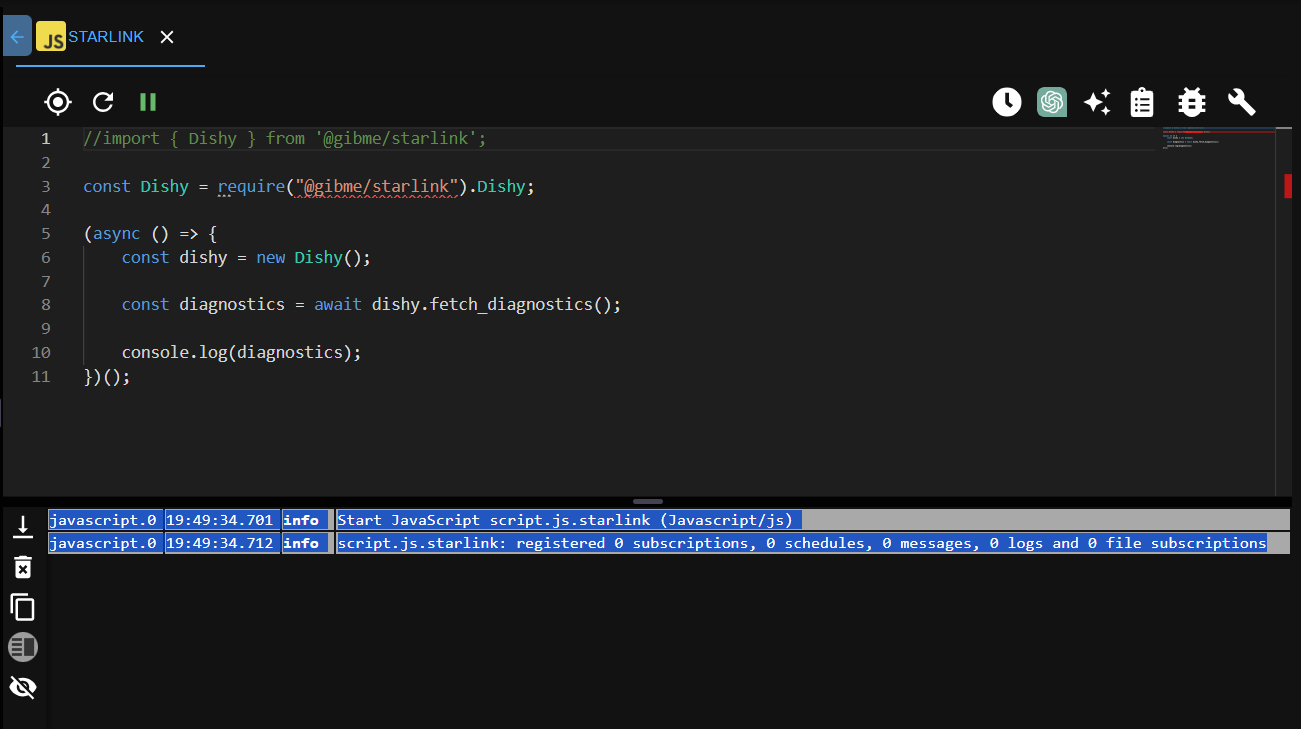Image resolution: width=1301 pixels, height=729 pixels.
Task: Click 'javascript.0' in the 19:49:34.701 log row
Action: click(x=103, y=520)
